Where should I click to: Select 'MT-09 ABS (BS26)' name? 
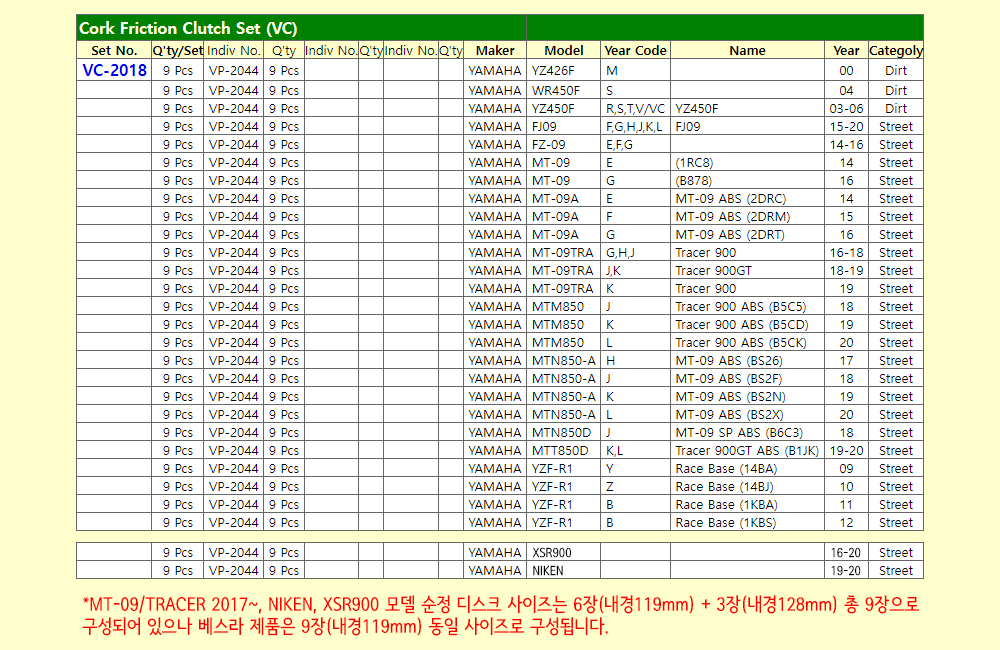point(729,360)
